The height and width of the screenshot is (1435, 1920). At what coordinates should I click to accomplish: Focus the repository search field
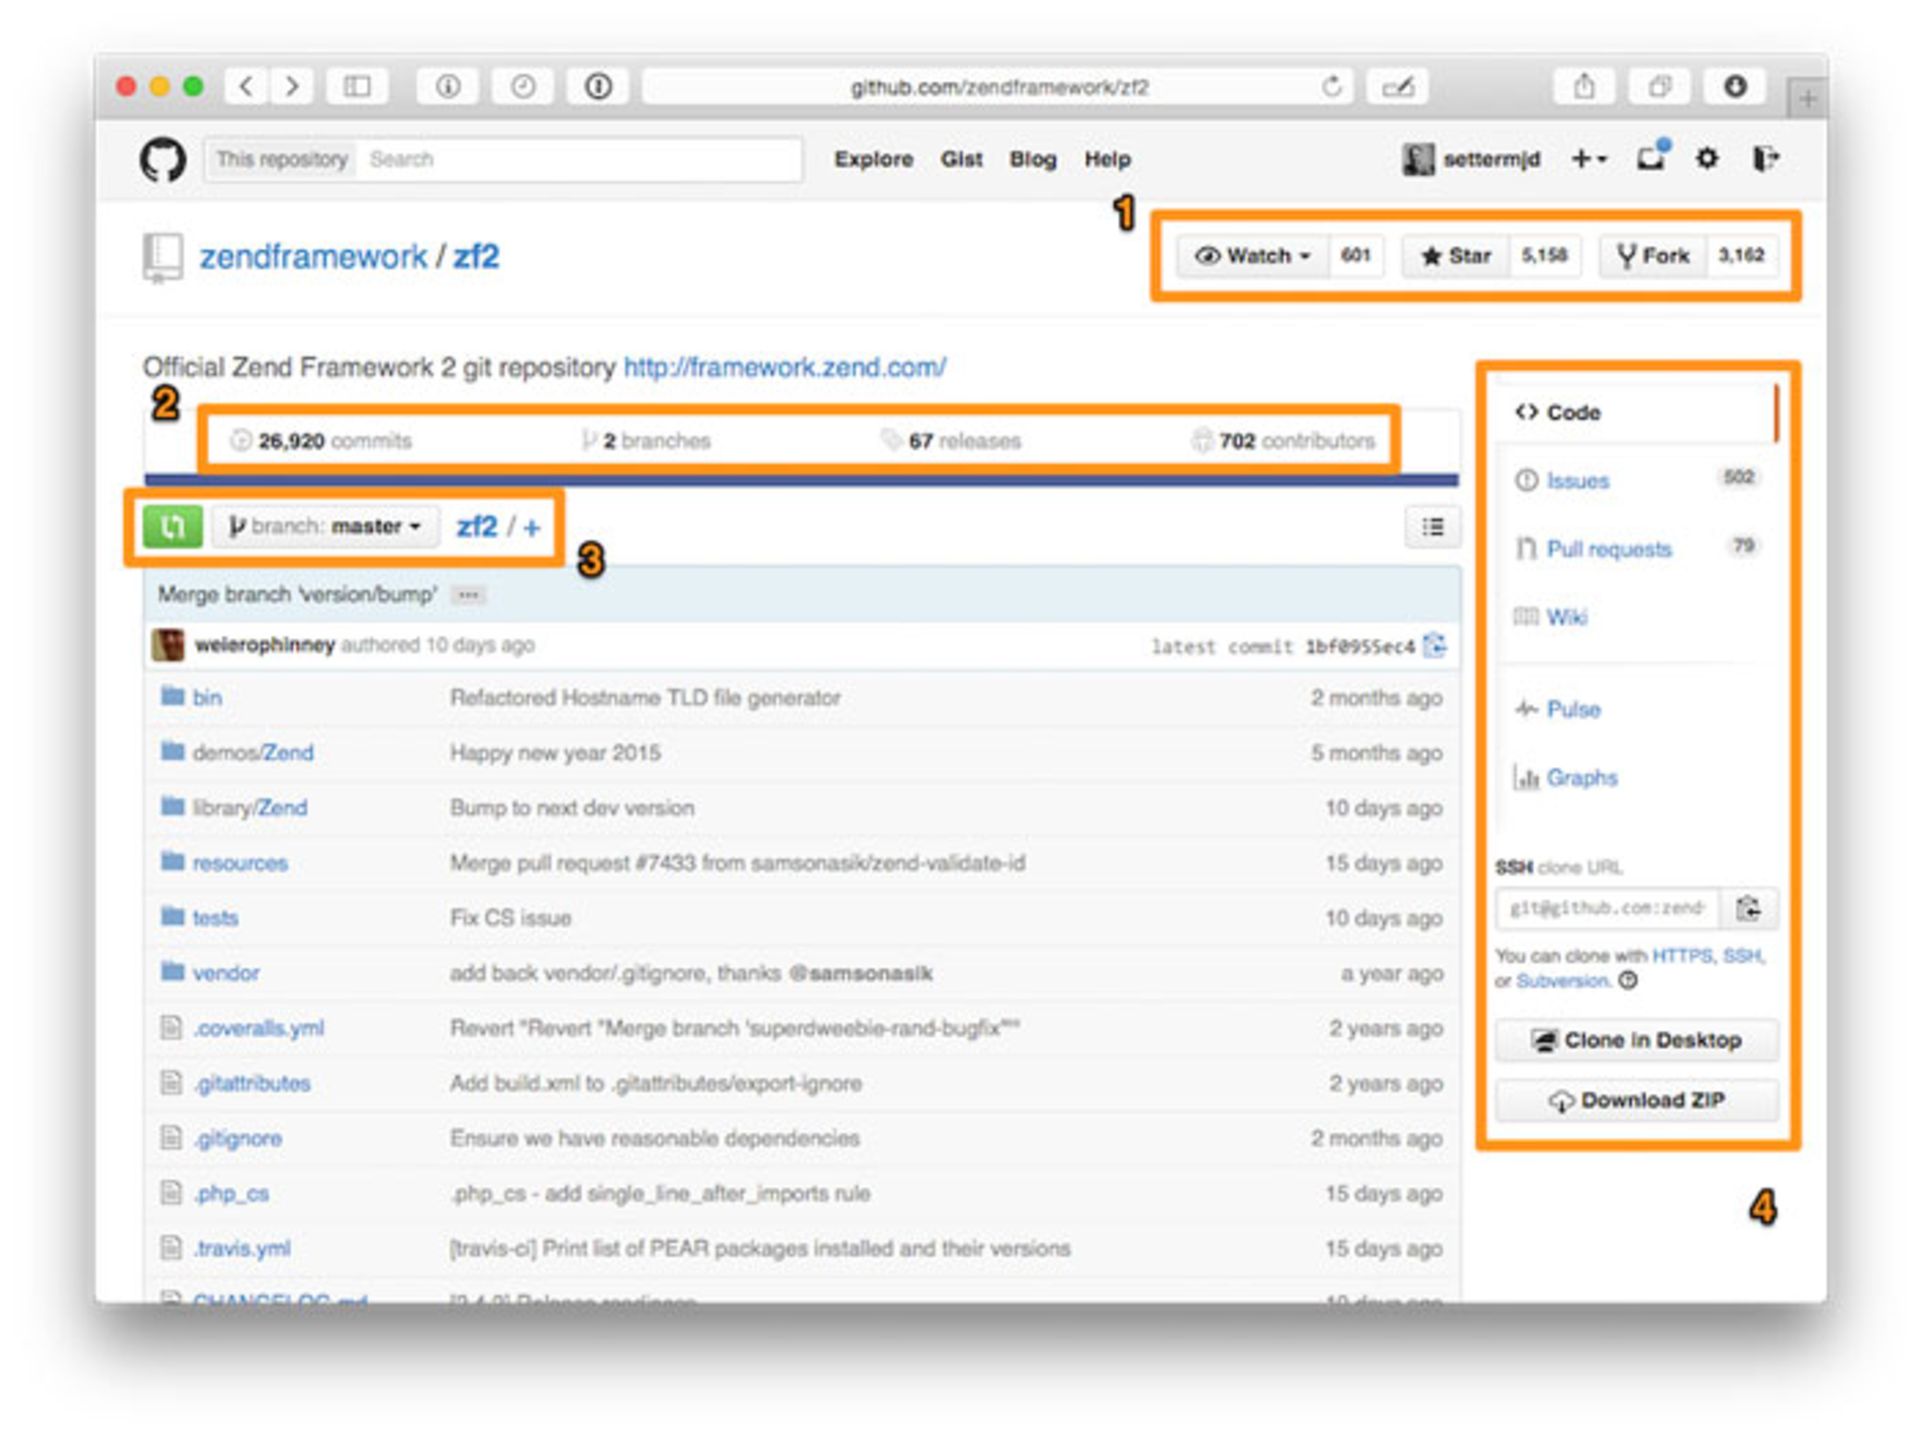coord(581,159)
